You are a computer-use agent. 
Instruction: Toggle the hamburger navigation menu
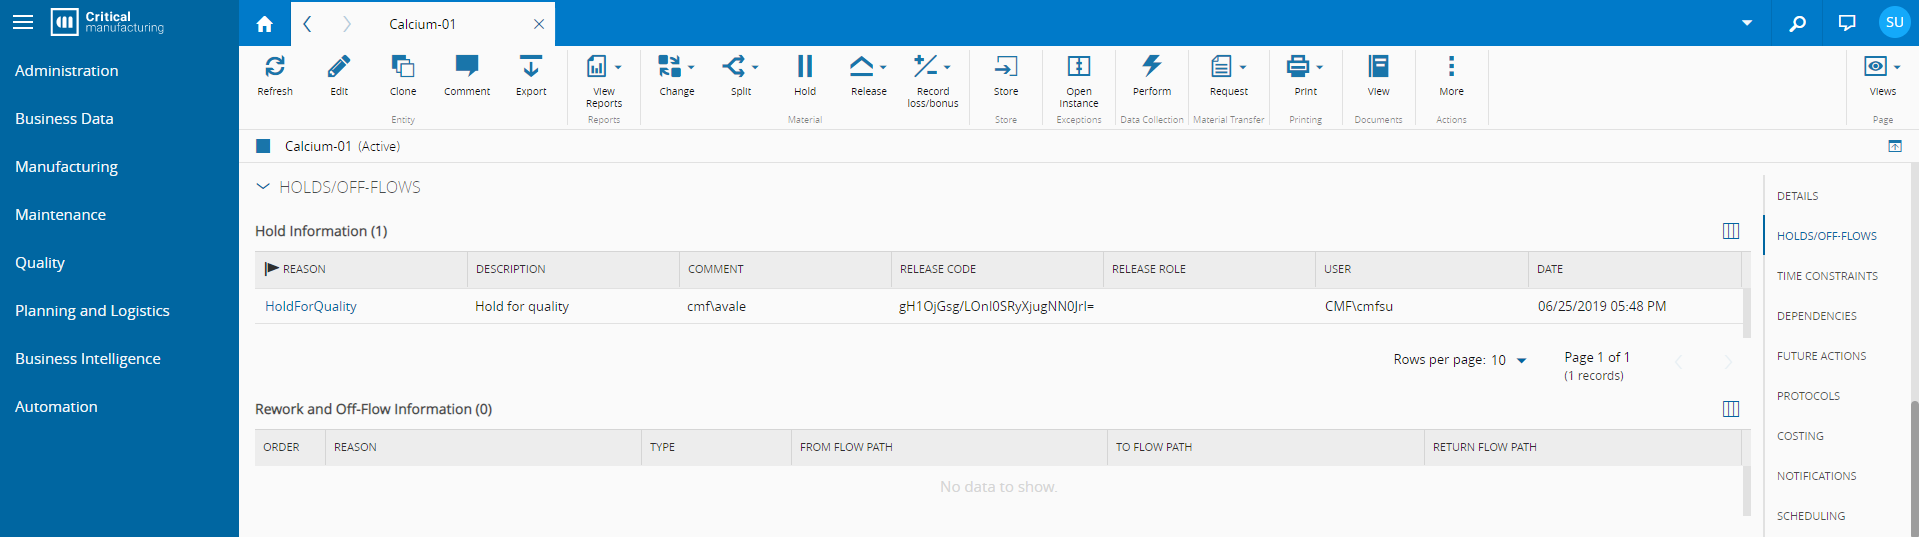click(23, 22)
